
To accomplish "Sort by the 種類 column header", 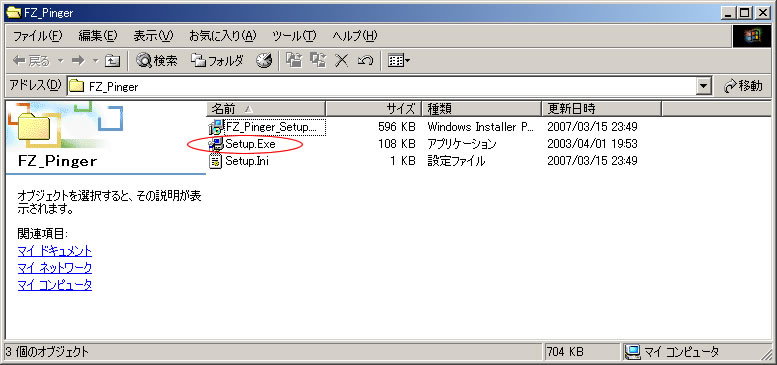I will [x=481, y=108].
